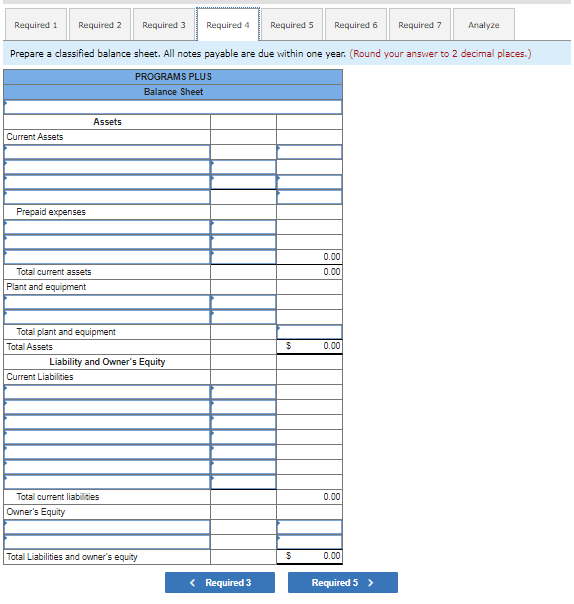The width and height of the screenshot is (574, 604).
Task: Click amount field in first row under Owner's Equity
Action: (x=309, y=527)
